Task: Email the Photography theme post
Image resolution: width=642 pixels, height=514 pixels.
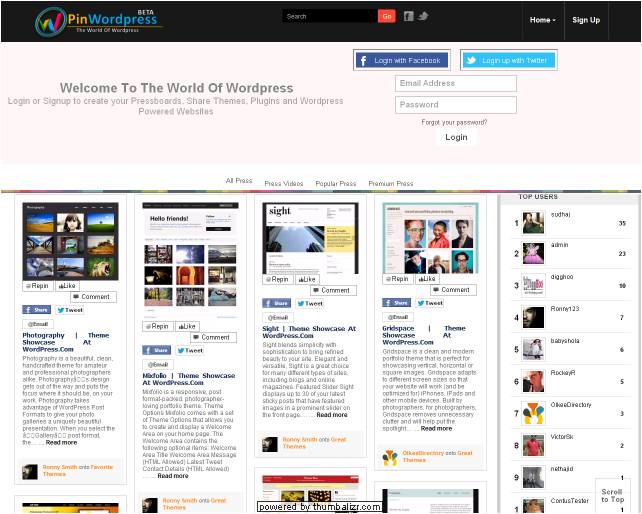Action: [x=37, y=324]
